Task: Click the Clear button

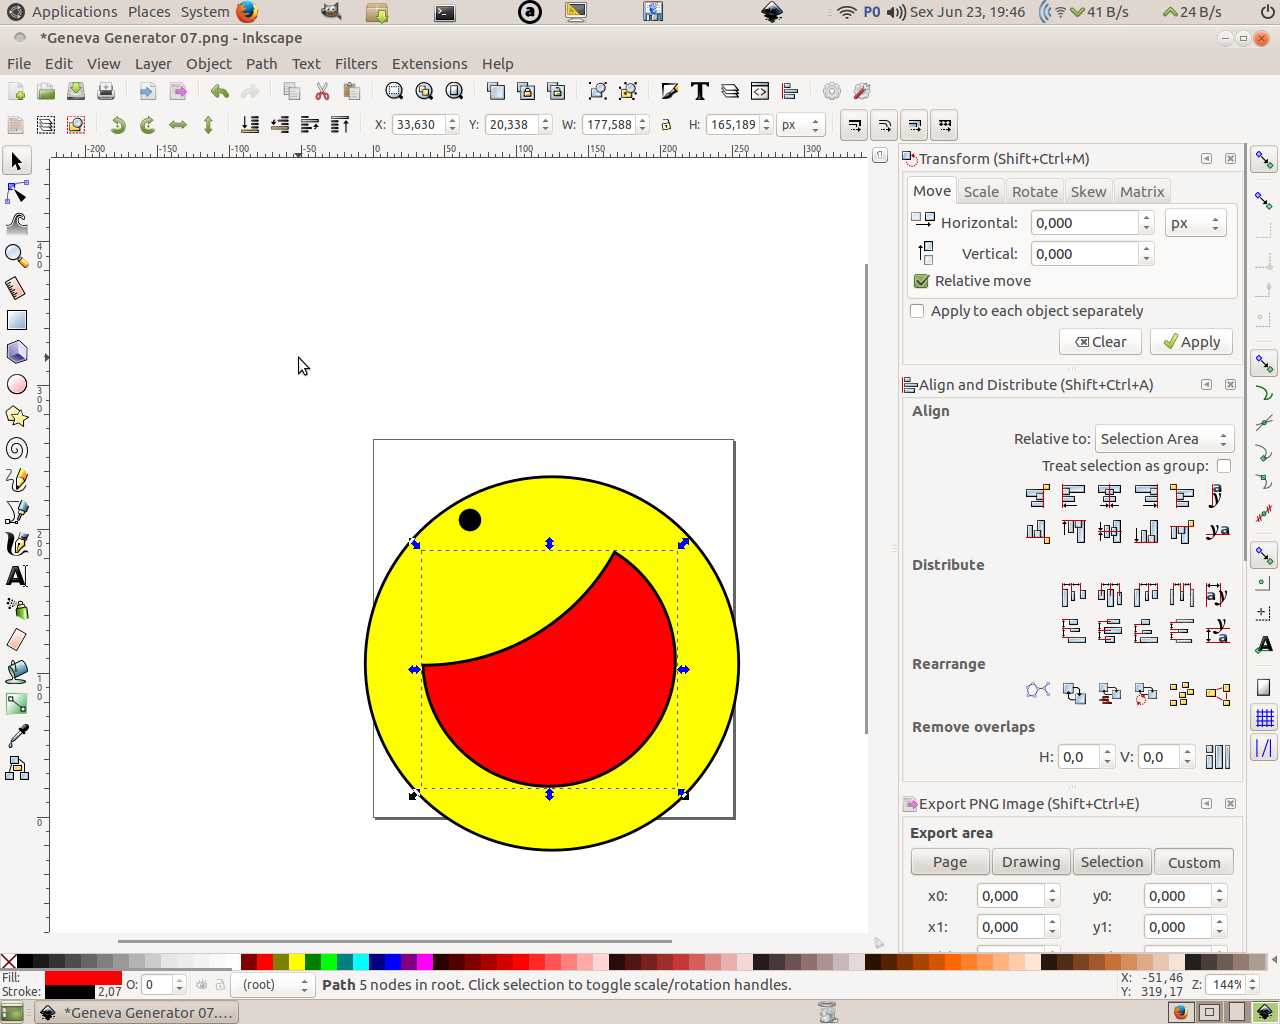Action: pyautogui.click(x=1100, y=342)
